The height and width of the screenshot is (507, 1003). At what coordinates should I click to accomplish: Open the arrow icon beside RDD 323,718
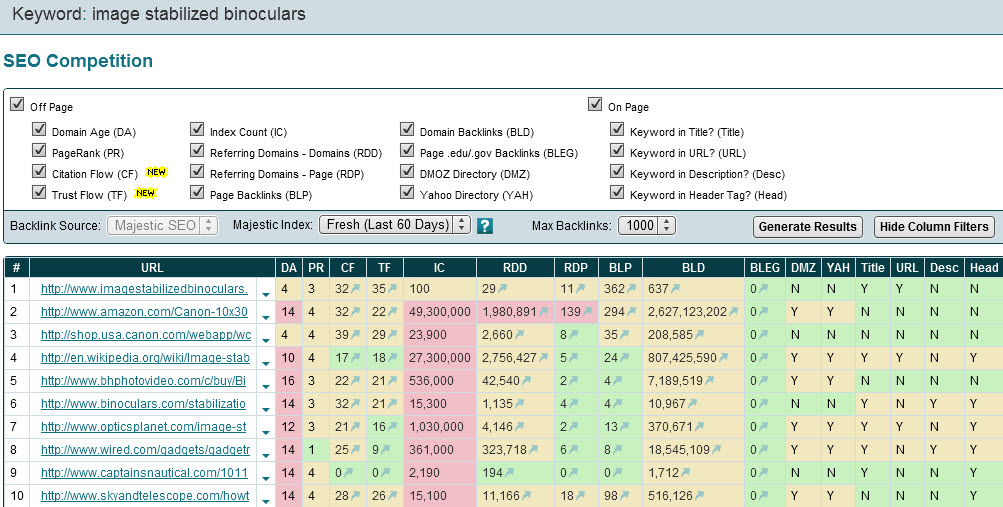click(x=533, y=450)
